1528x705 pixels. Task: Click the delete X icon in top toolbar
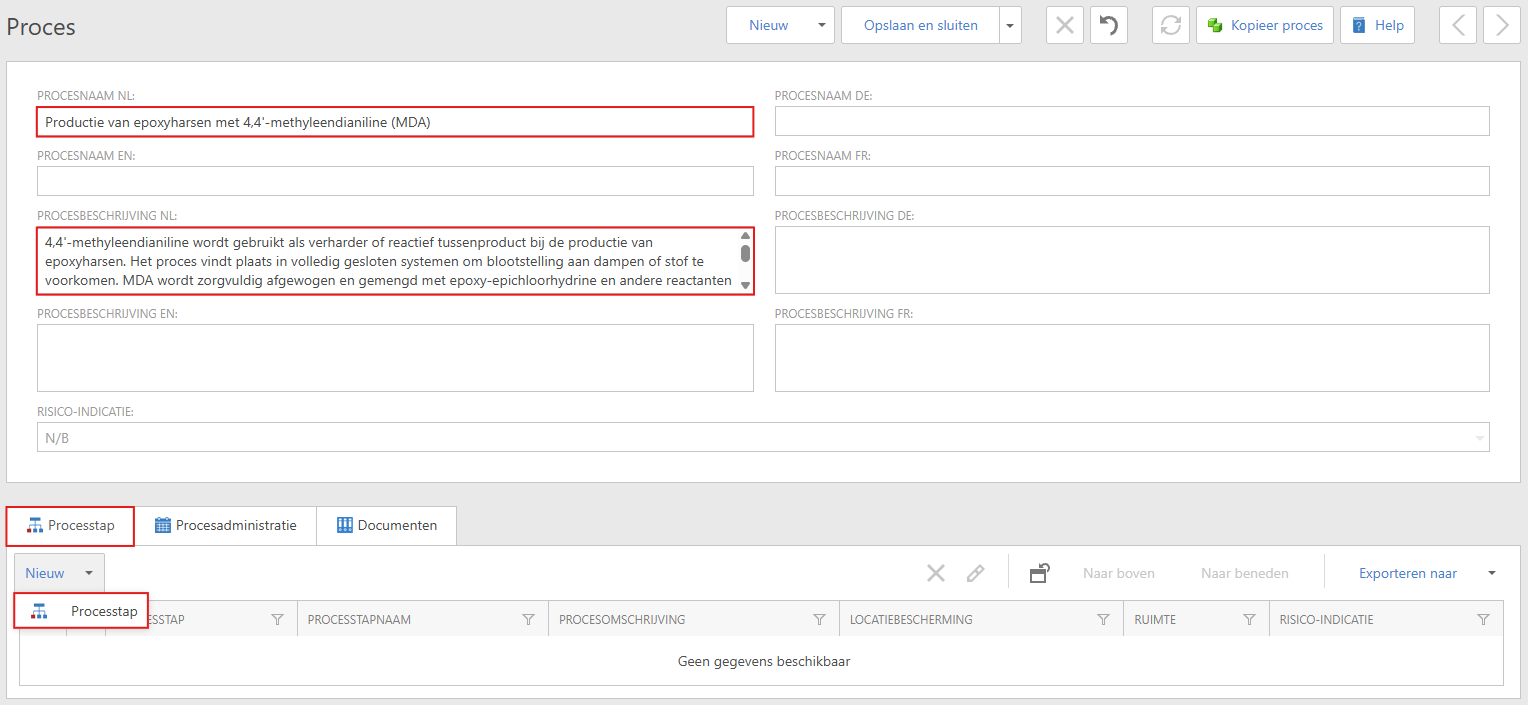[x=1064, y=26]
